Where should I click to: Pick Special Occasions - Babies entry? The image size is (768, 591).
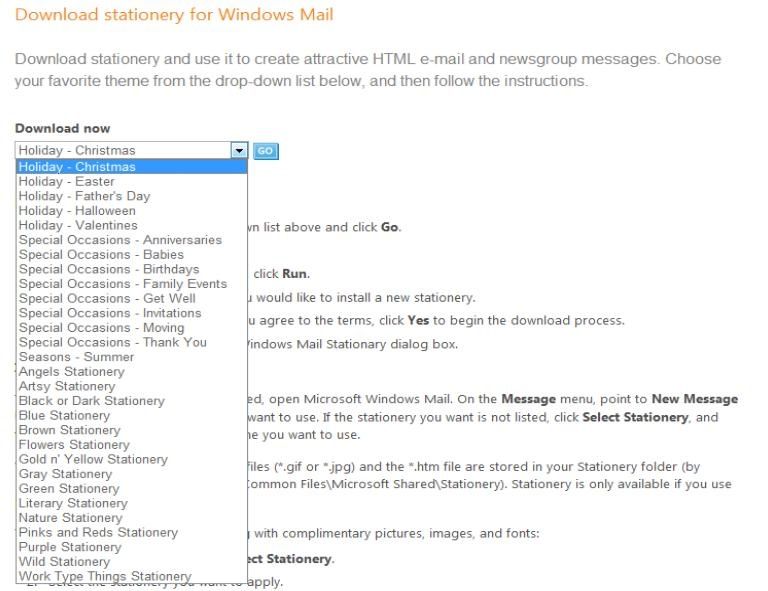(x=101, y=254)
